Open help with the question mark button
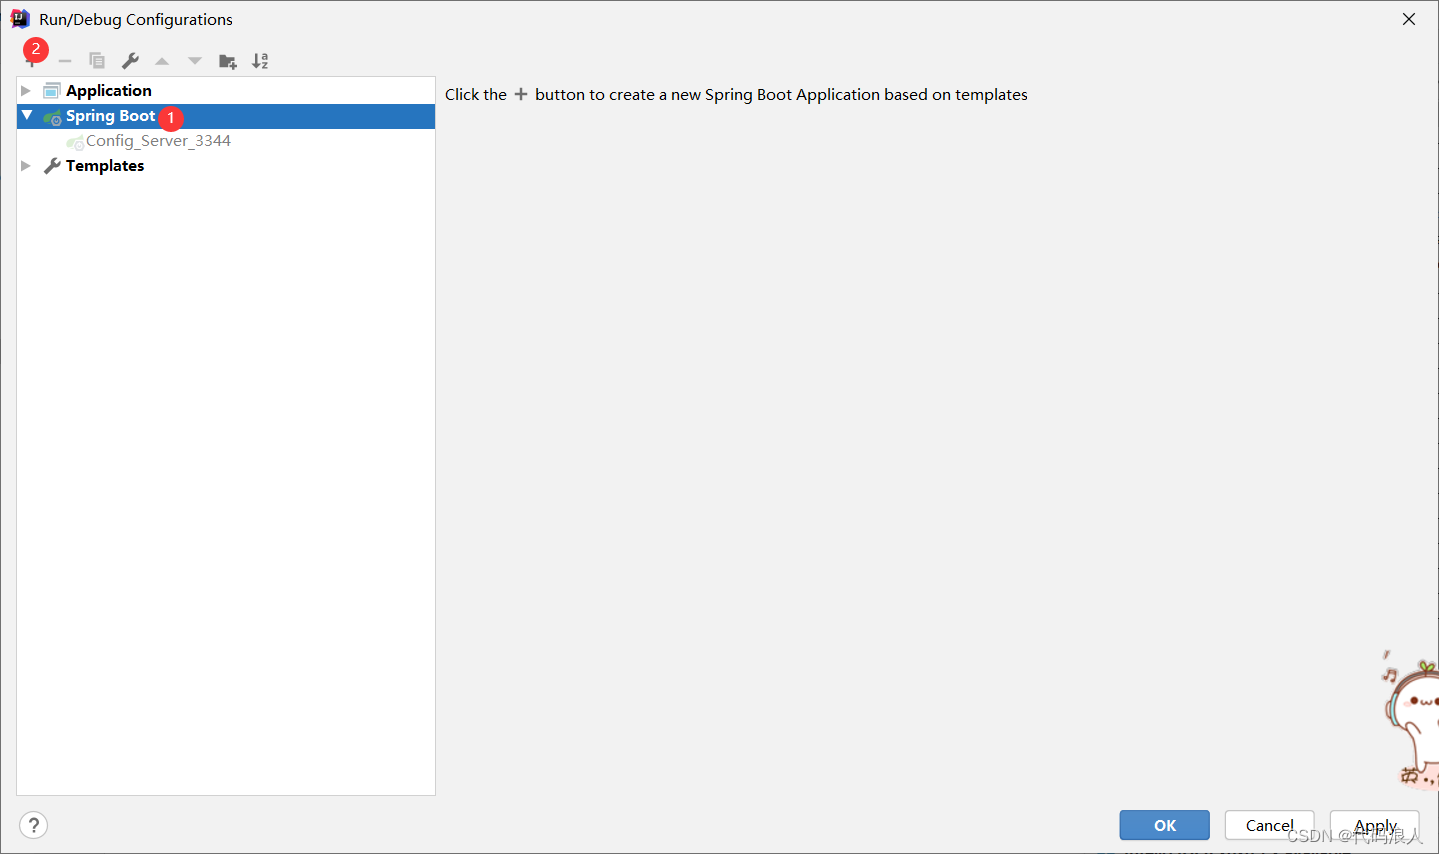The image size is (1439, 854). (34, 825)
